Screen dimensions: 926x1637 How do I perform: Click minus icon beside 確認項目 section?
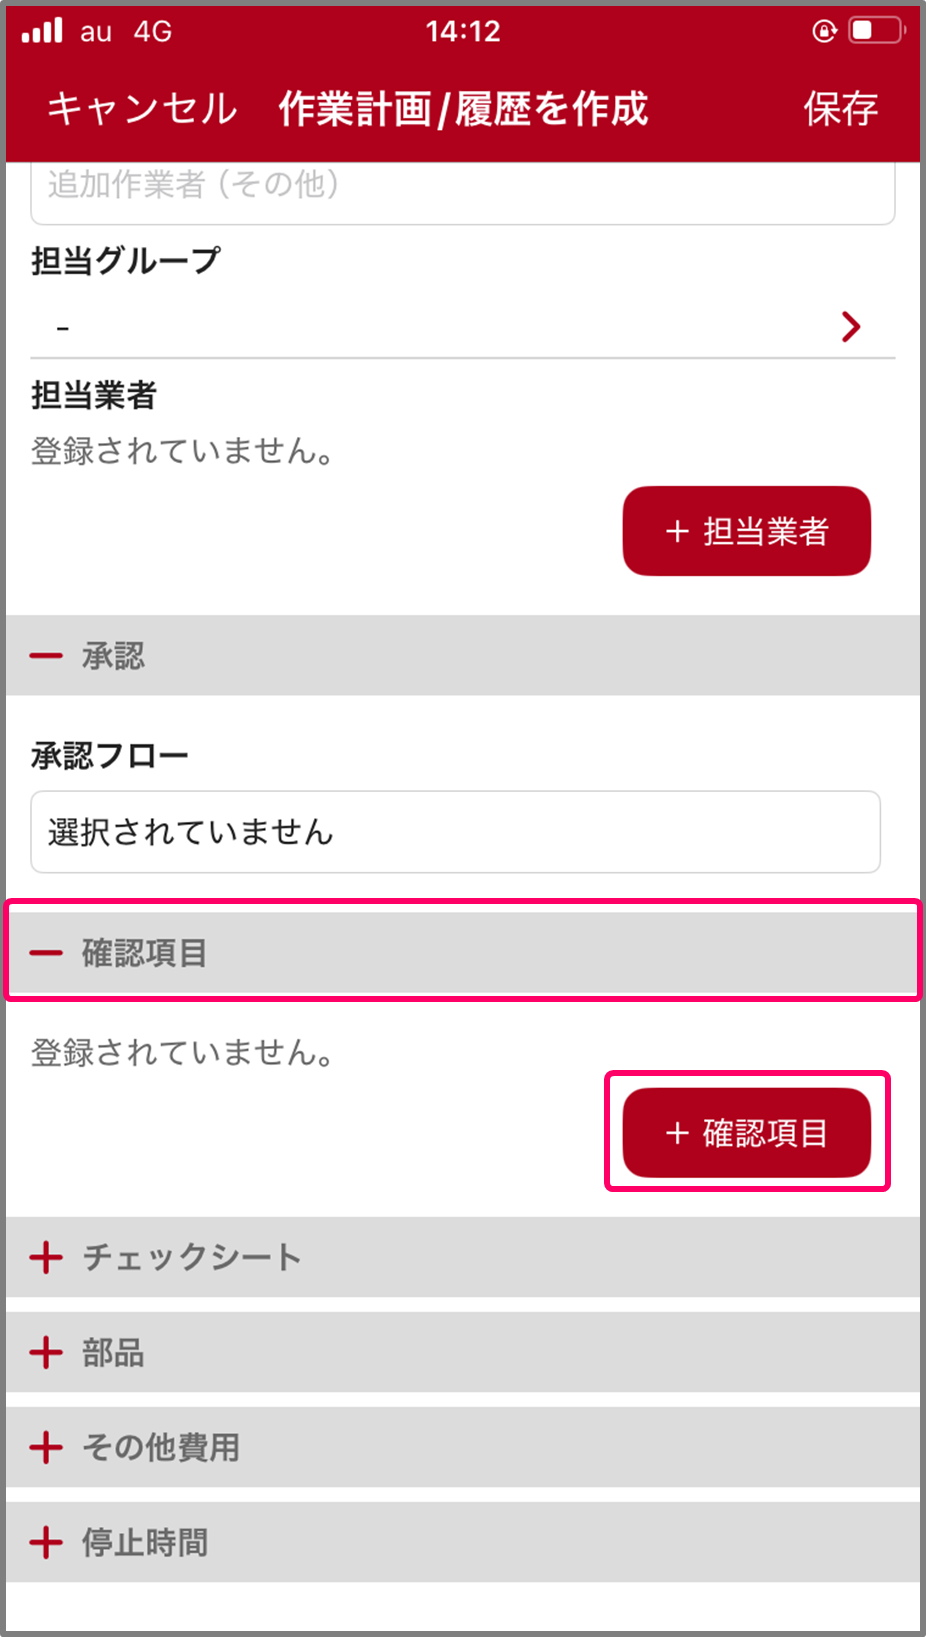(46, 953)
